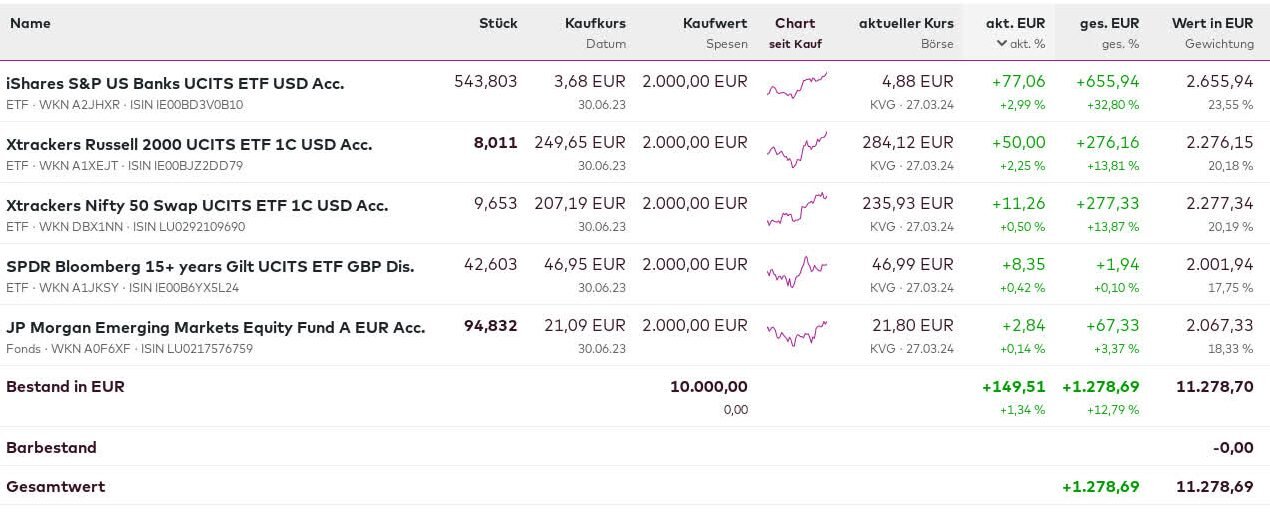1270x517 pixels.
Task: Sort table by the Name column header
Action: (30, 23)
